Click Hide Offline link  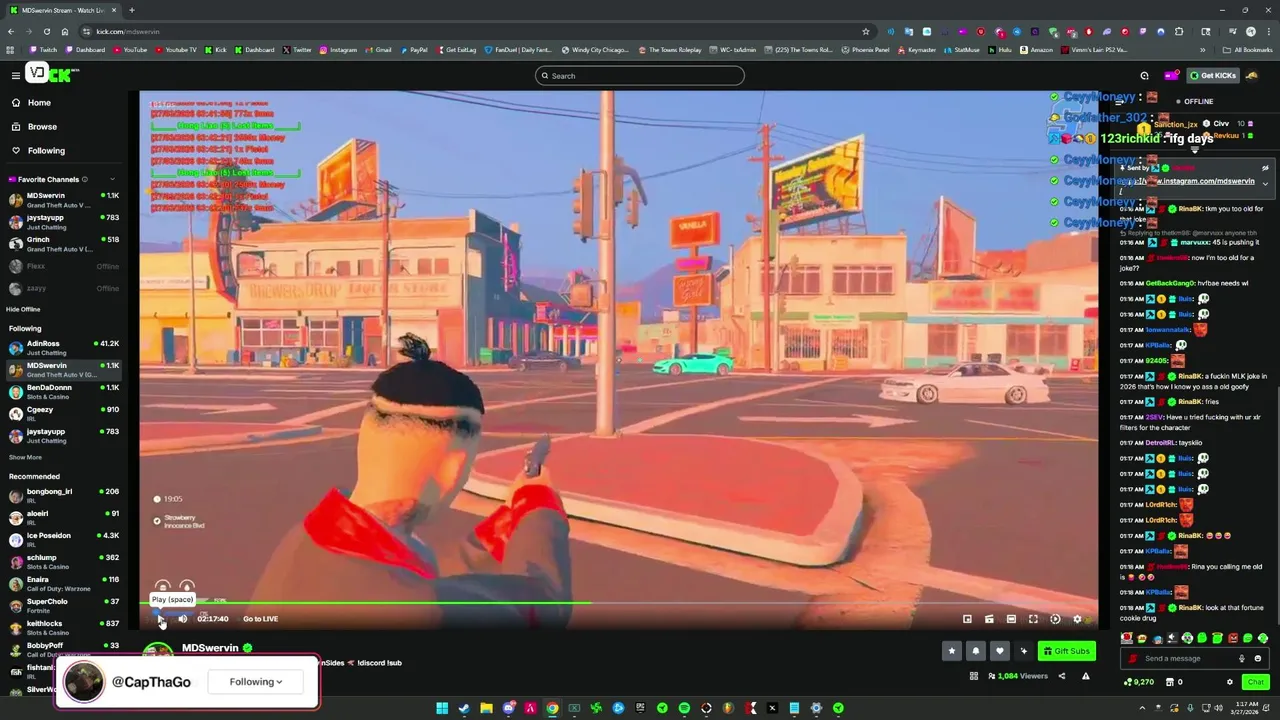(x=23, y=309)
